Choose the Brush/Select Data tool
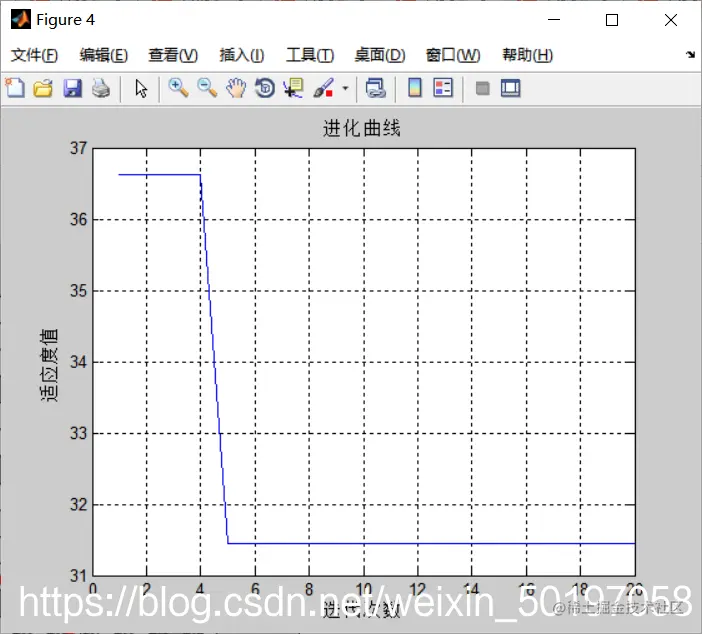Screen dimensions: 702x634 324,88
